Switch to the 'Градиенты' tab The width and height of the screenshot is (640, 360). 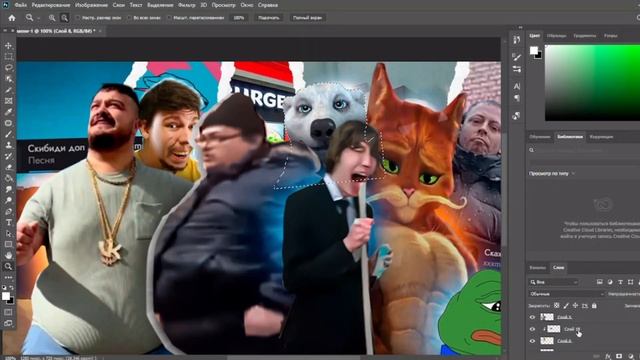click(584, 36)
